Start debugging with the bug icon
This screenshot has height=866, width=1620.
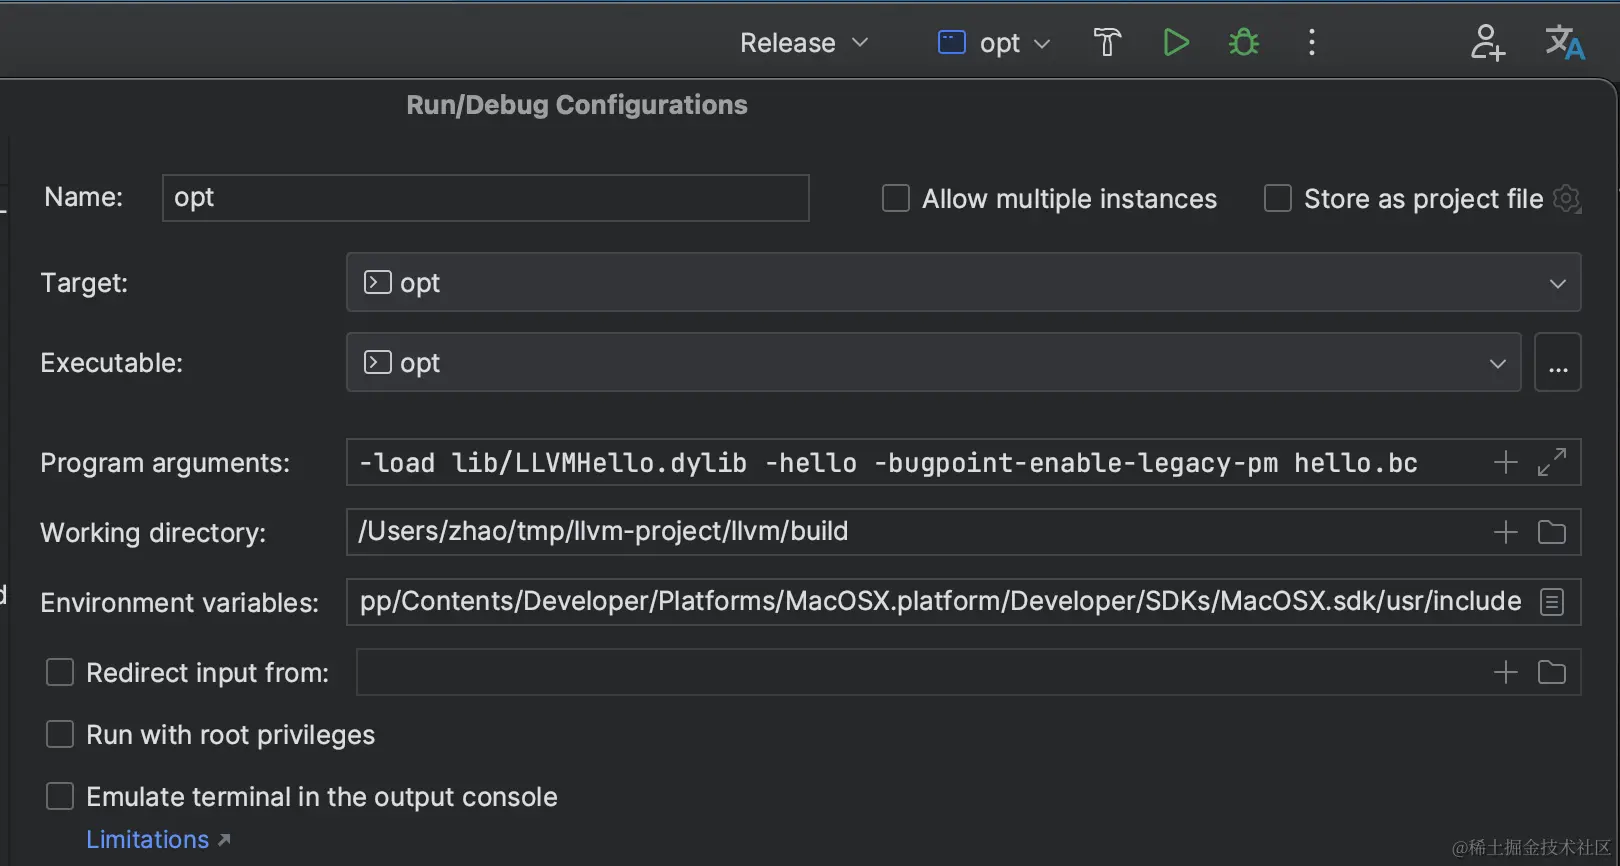[x=1244, y=42]
